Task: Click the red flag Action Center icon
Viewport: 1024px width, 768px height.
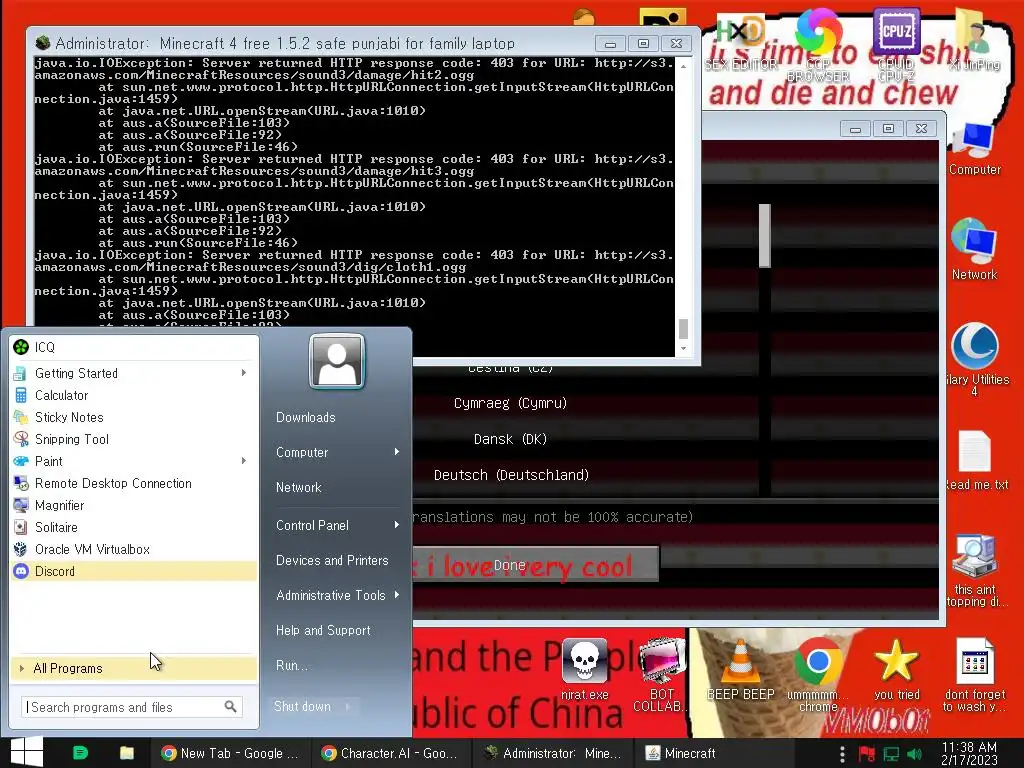Action: click(x=867, y=754)
